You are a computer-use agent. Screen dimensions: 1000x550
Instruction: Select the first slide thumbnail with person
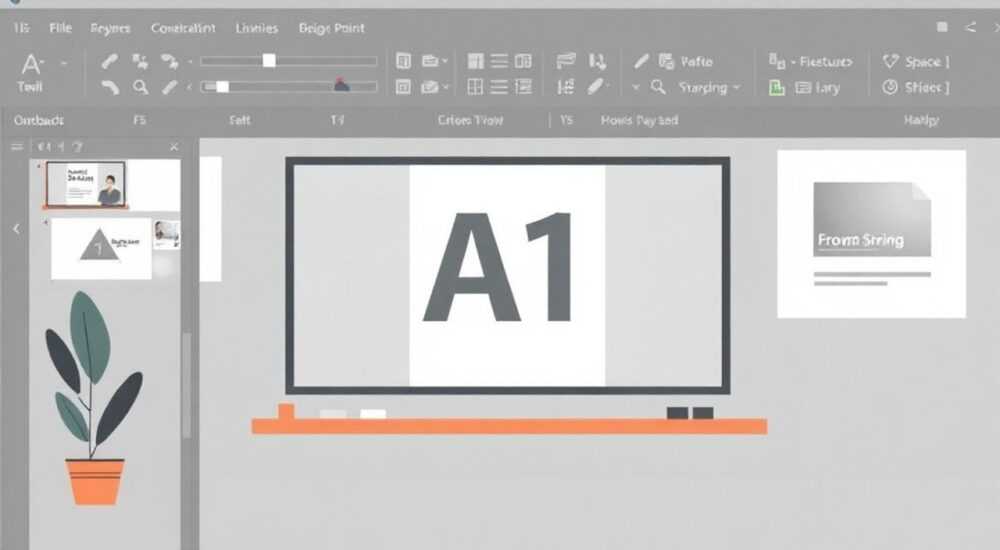coord(86,184)
